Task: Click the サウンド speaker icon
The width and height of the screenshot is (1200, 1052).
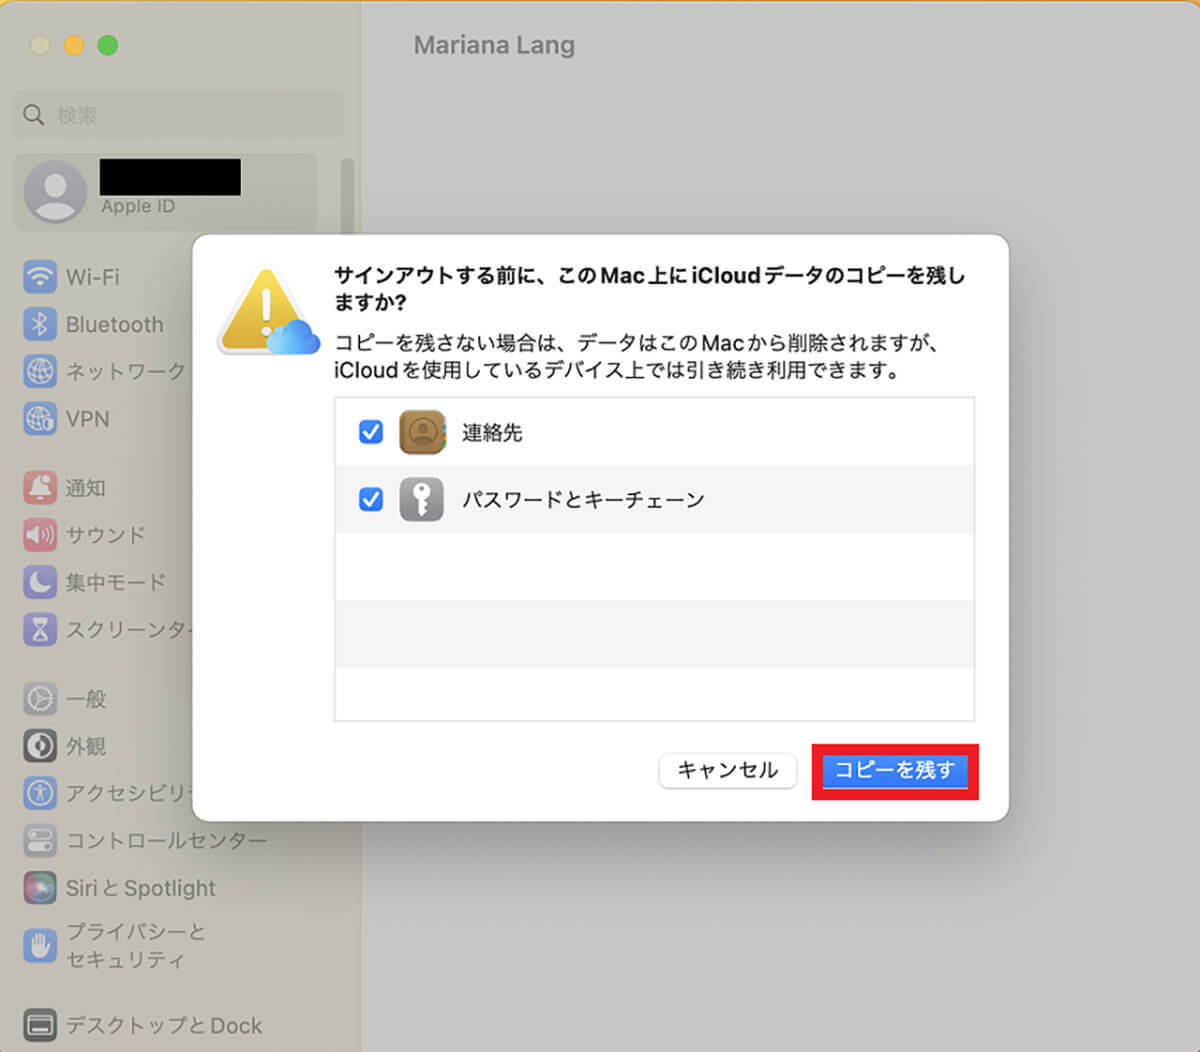Action: [40, 535]
